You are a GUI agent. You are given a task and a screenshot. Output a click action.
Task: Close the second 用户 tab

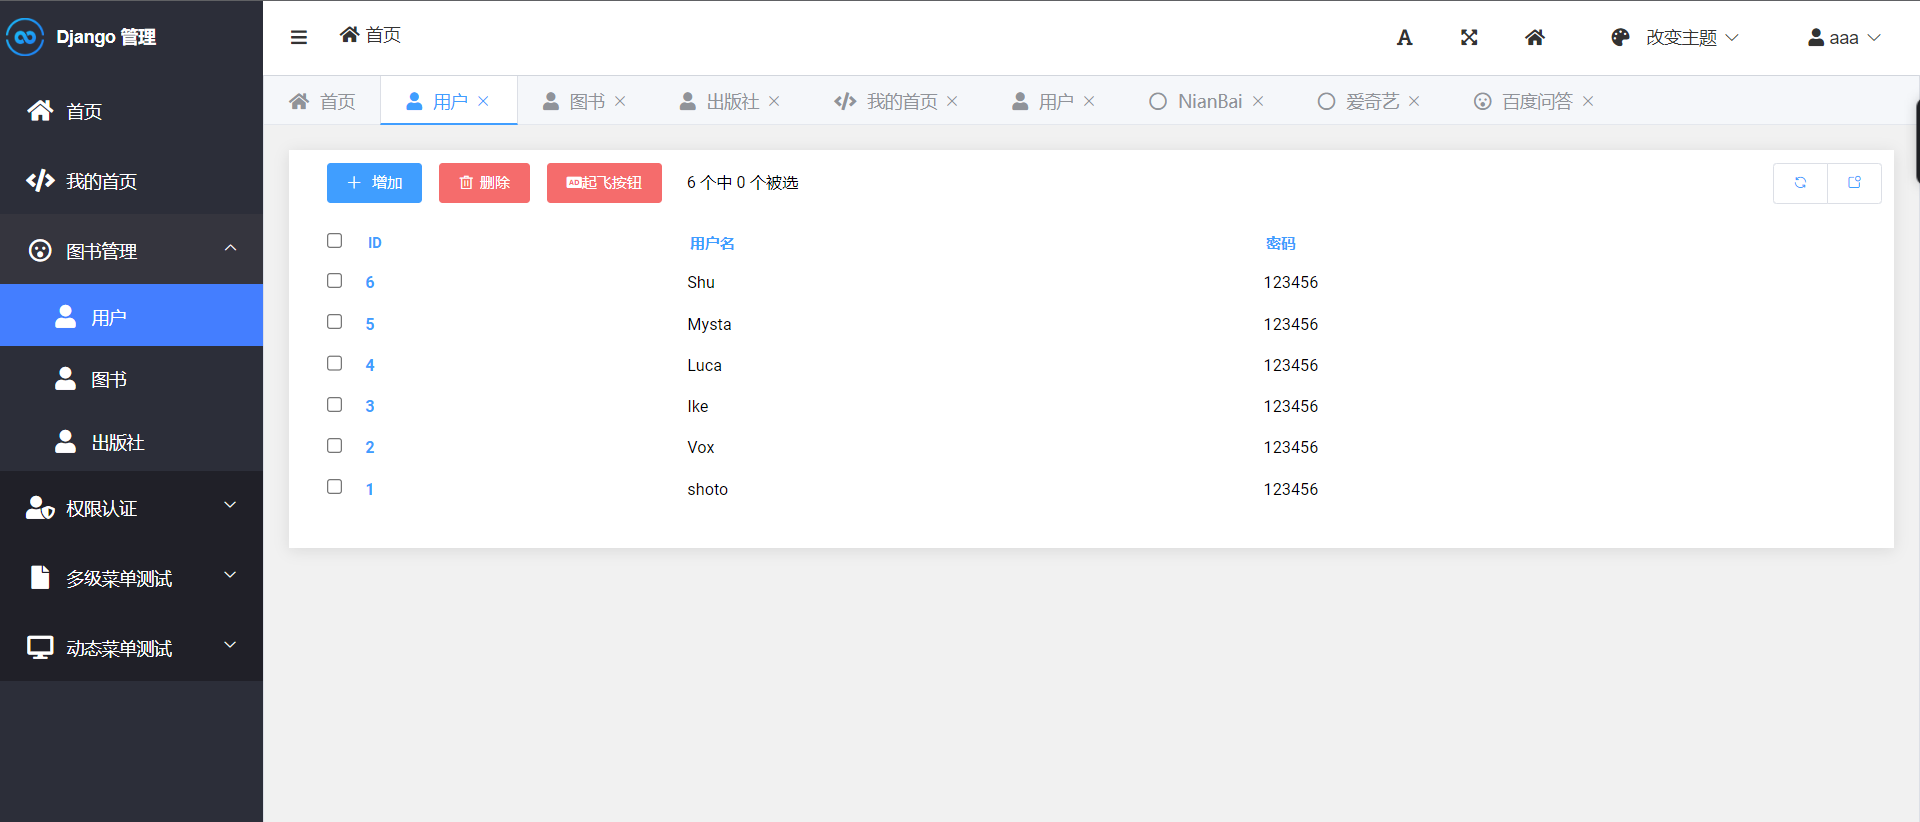1089,101
